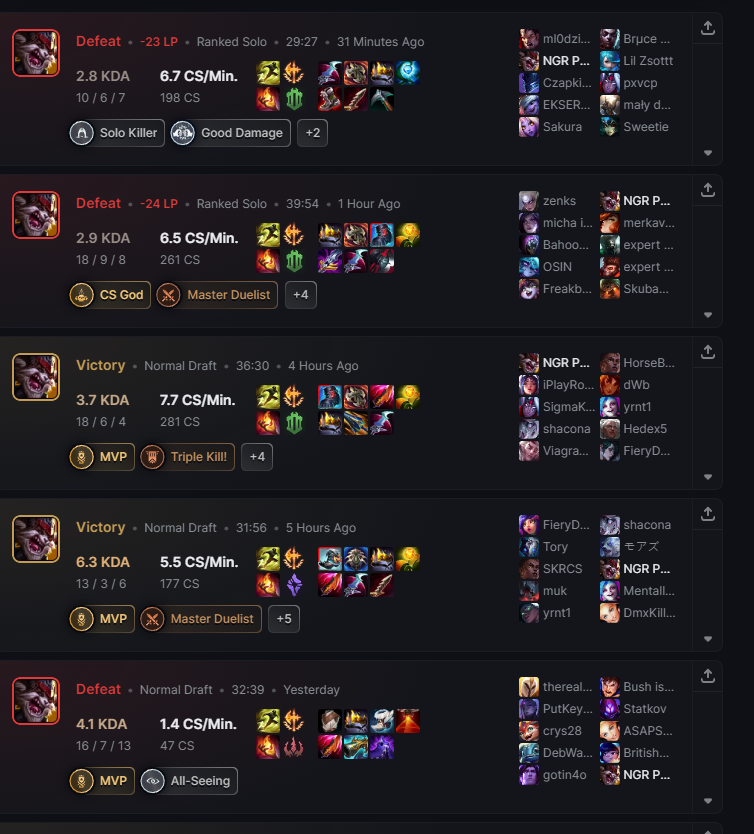Screen dimensions: 754x834
Task: Click the All-Seeing badge
Action: pyautogui.click(x=189, y=781)
